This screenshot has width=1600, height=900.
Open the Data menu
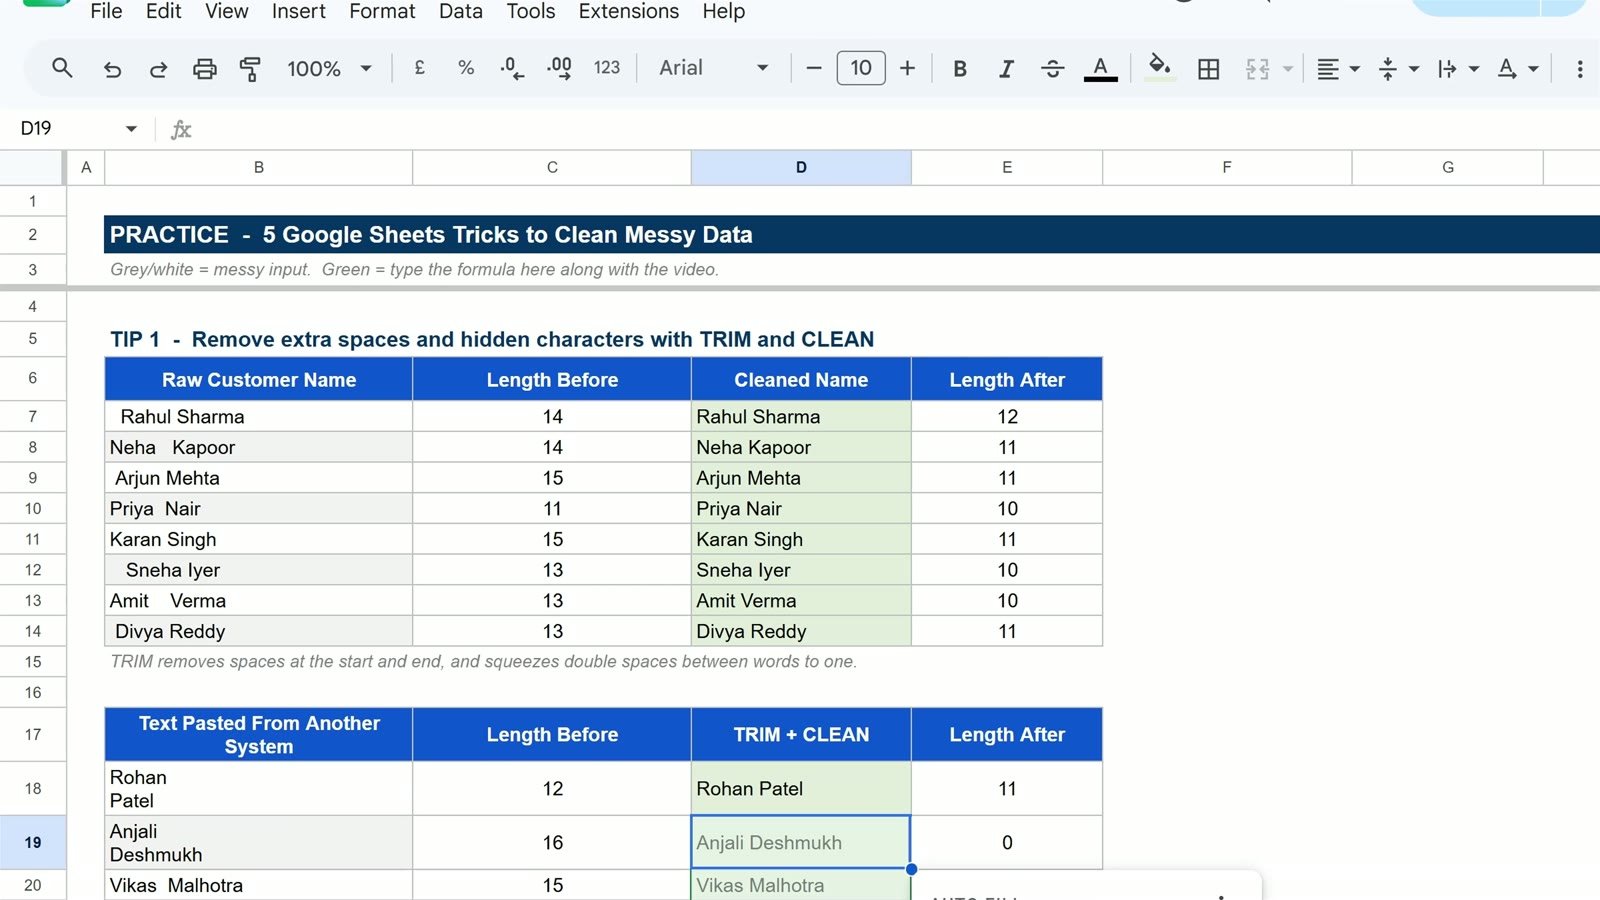460,12
